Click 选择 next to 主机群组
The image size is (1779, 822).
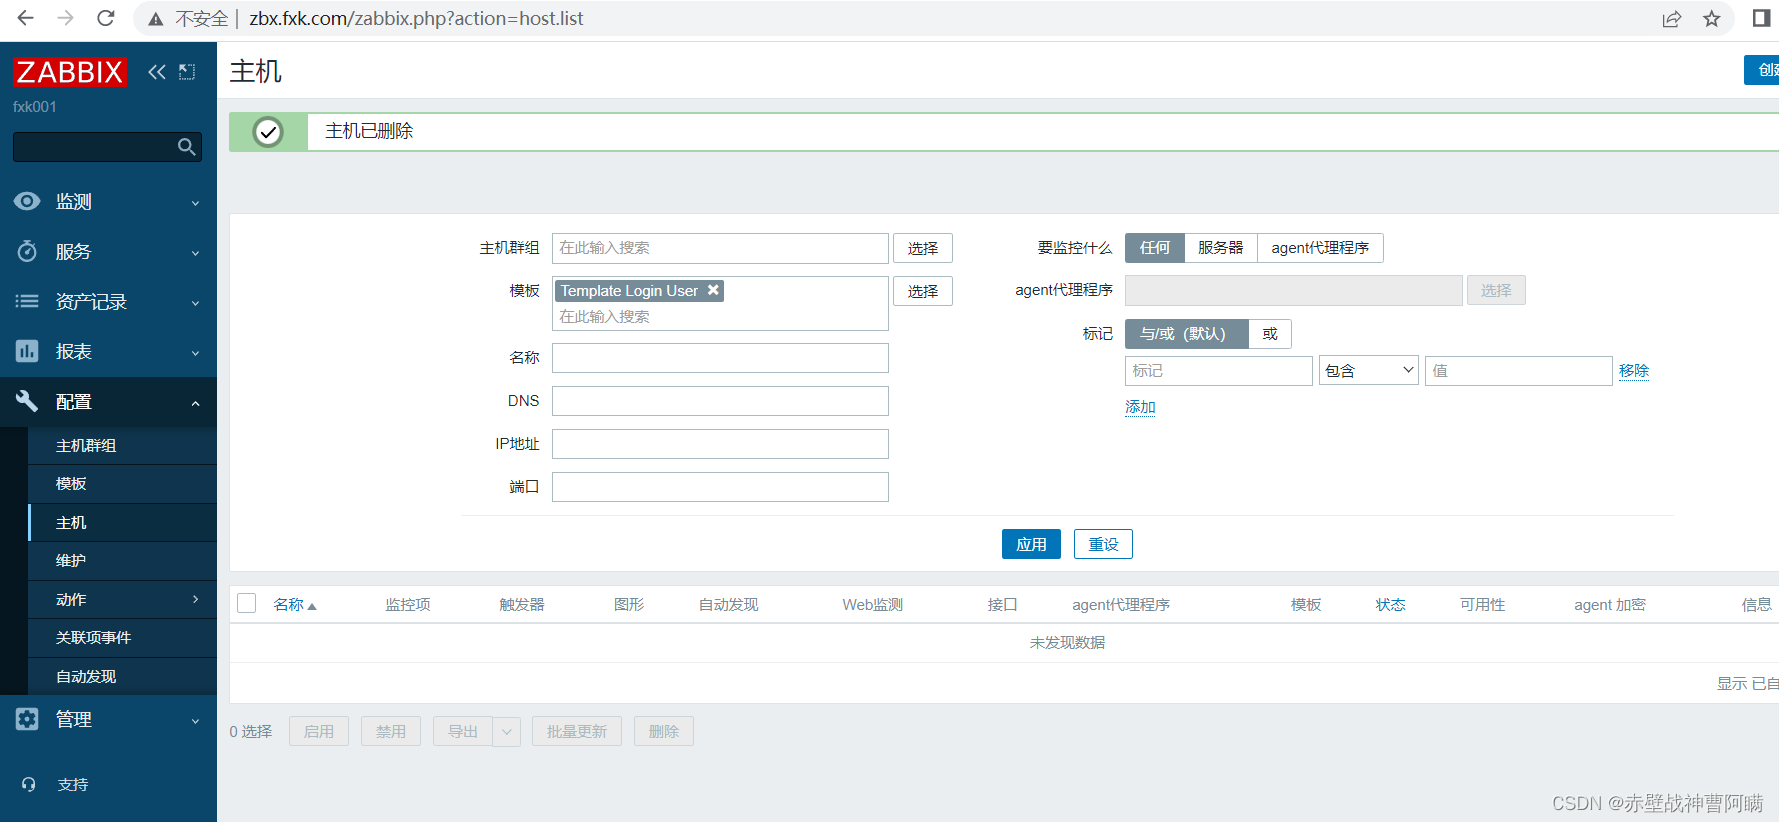point(923,248)
